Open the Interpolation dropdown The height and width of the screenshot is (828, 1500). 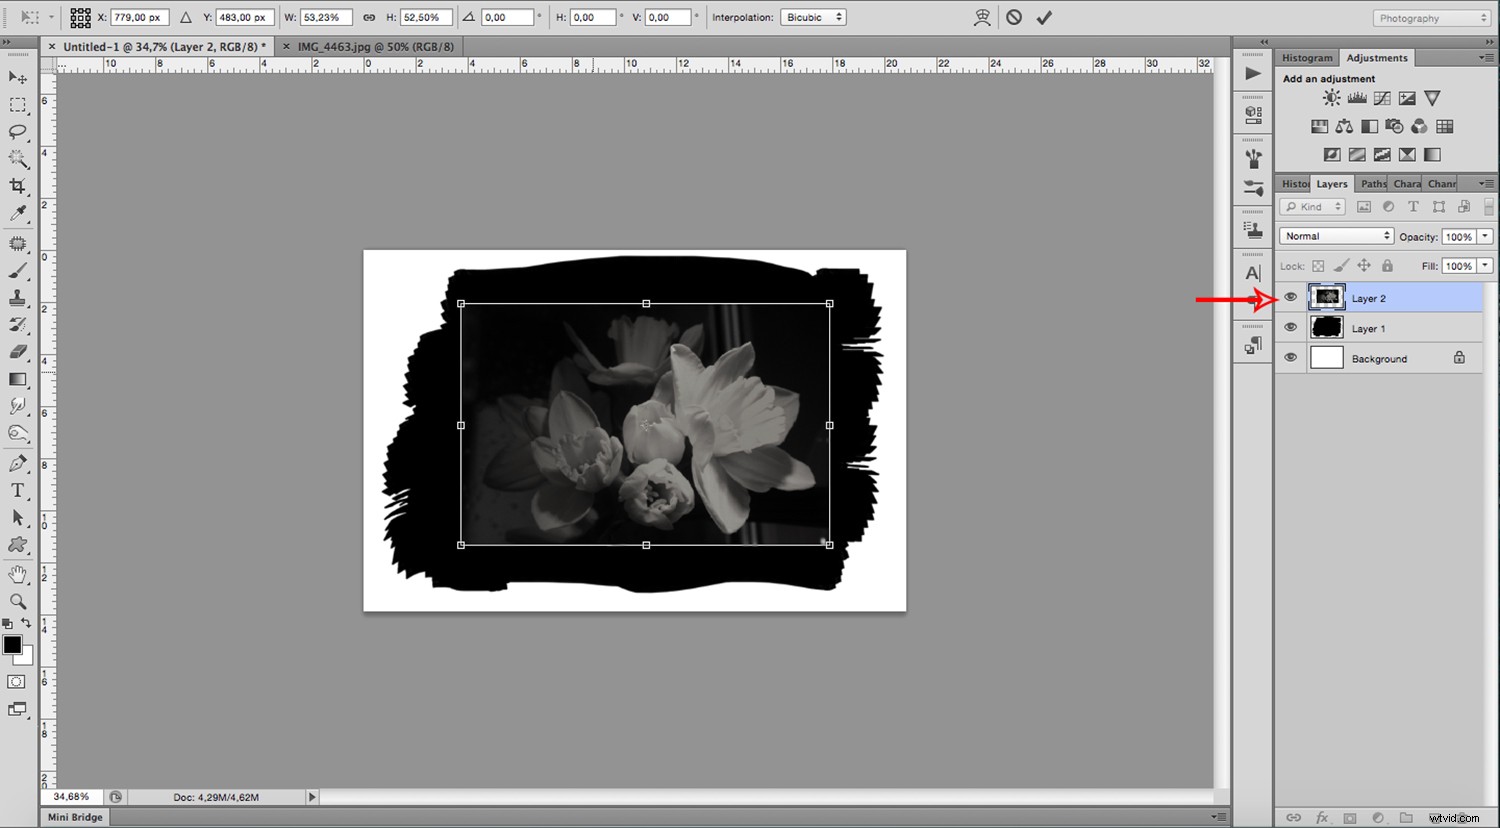click(813, 16)
